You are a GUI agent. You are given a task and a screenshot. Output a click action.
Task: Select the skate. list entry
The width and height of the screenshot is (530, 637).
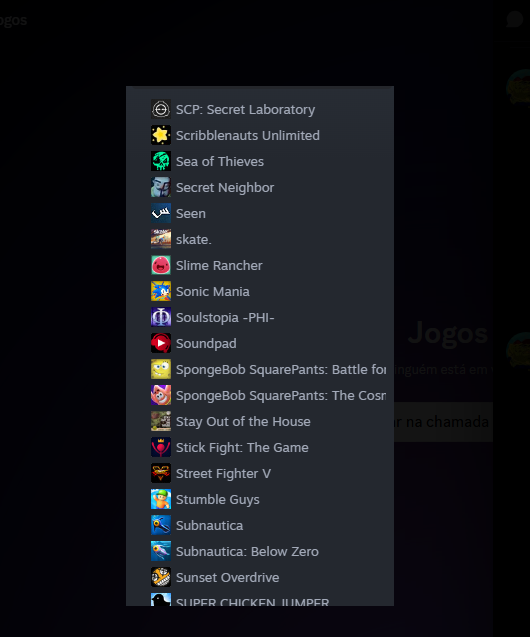point(260,239)
